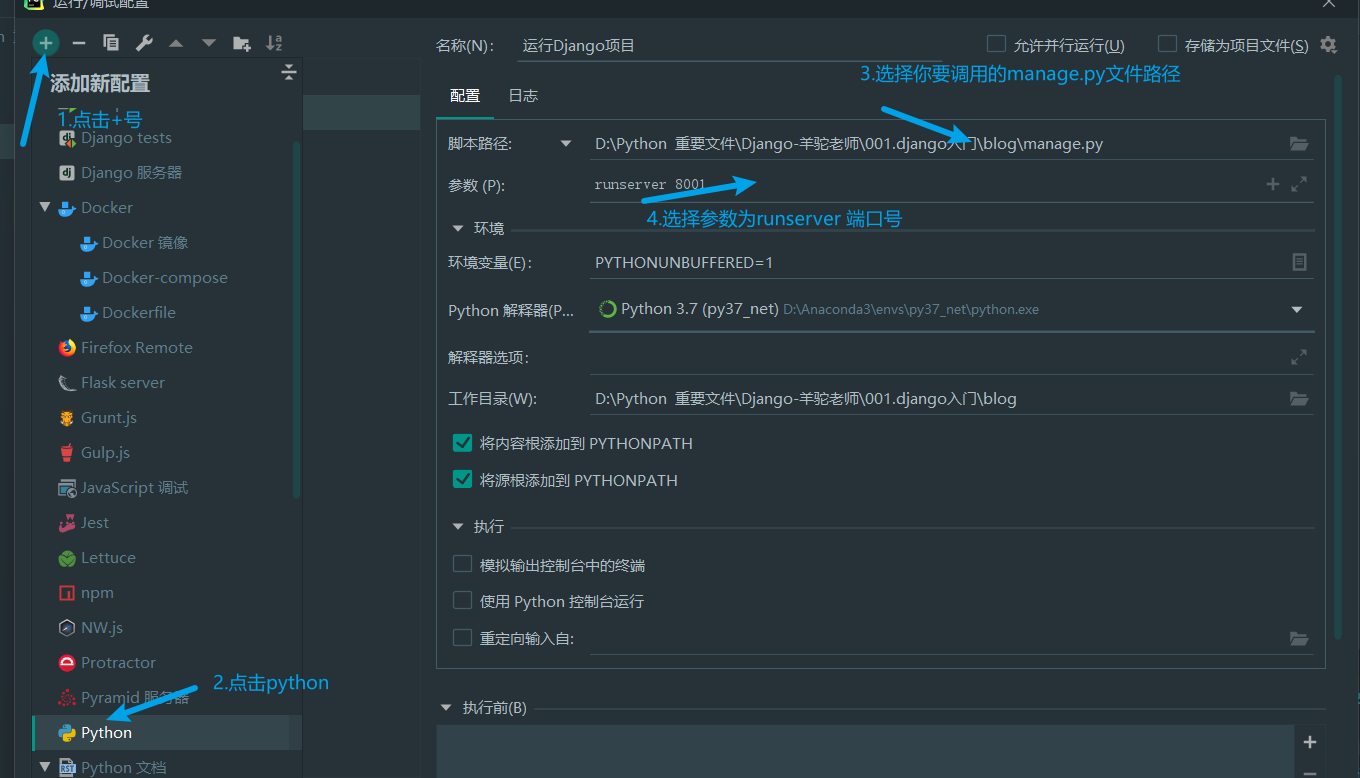The image size is (1360, 778).
Task: Click the copy configuration icon
Action: pos(111,43)
